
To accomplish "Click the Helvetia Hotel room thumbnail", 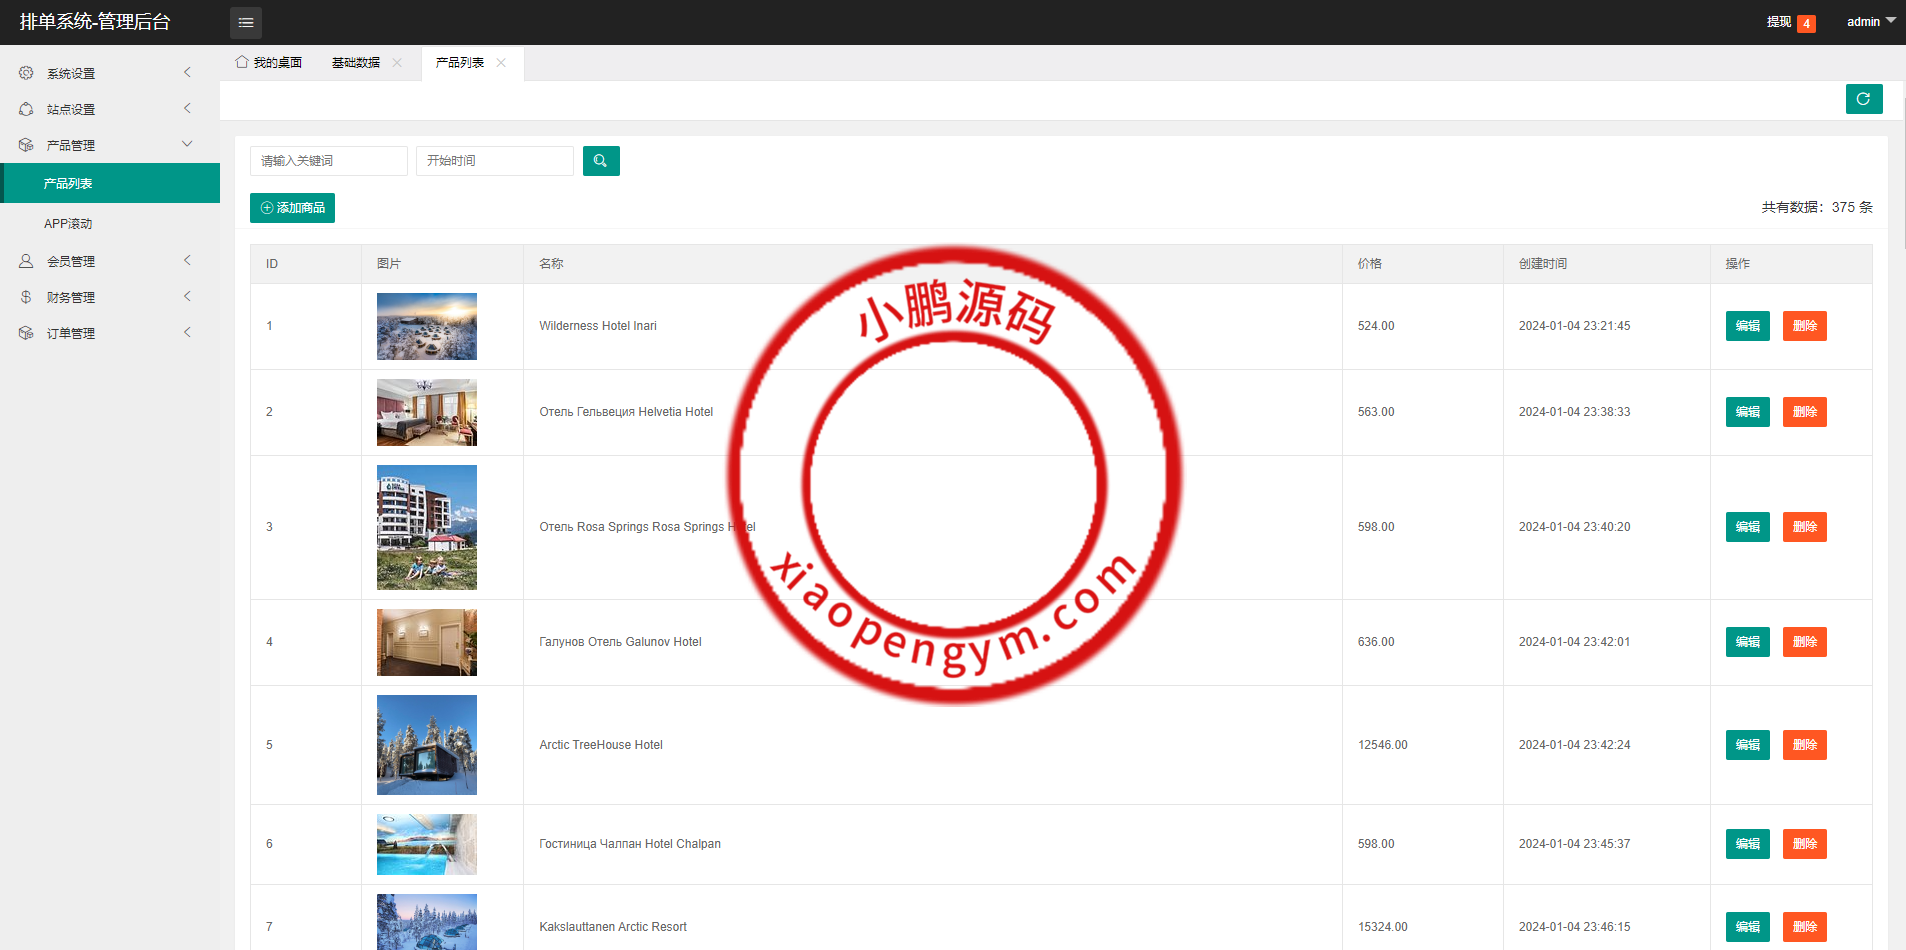I will [426, 412].
